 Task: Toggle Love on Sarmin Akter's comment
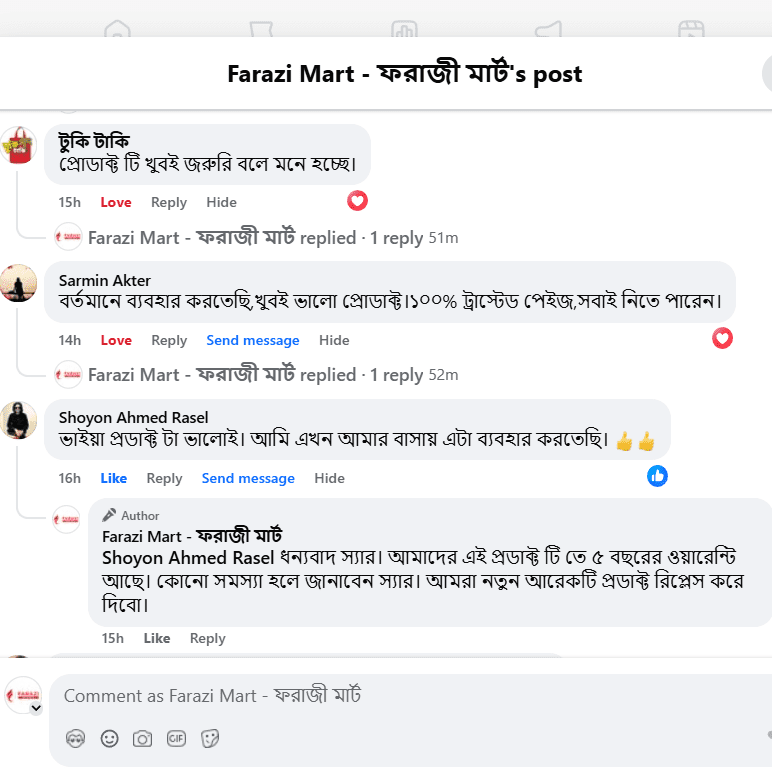click(x=116, y=340)
